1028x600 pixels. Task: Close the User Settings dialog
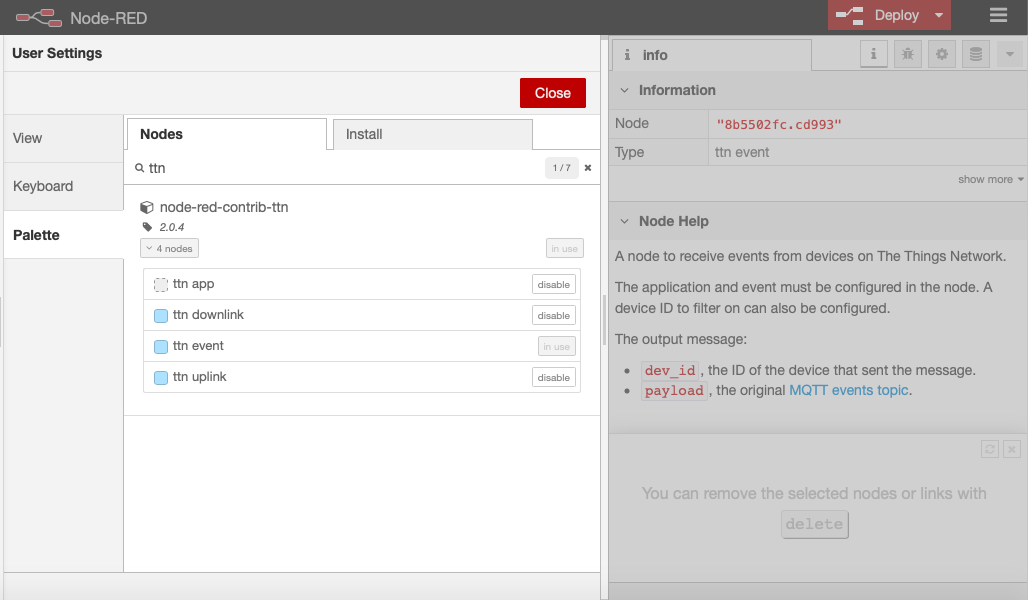[x=552, y=93]
